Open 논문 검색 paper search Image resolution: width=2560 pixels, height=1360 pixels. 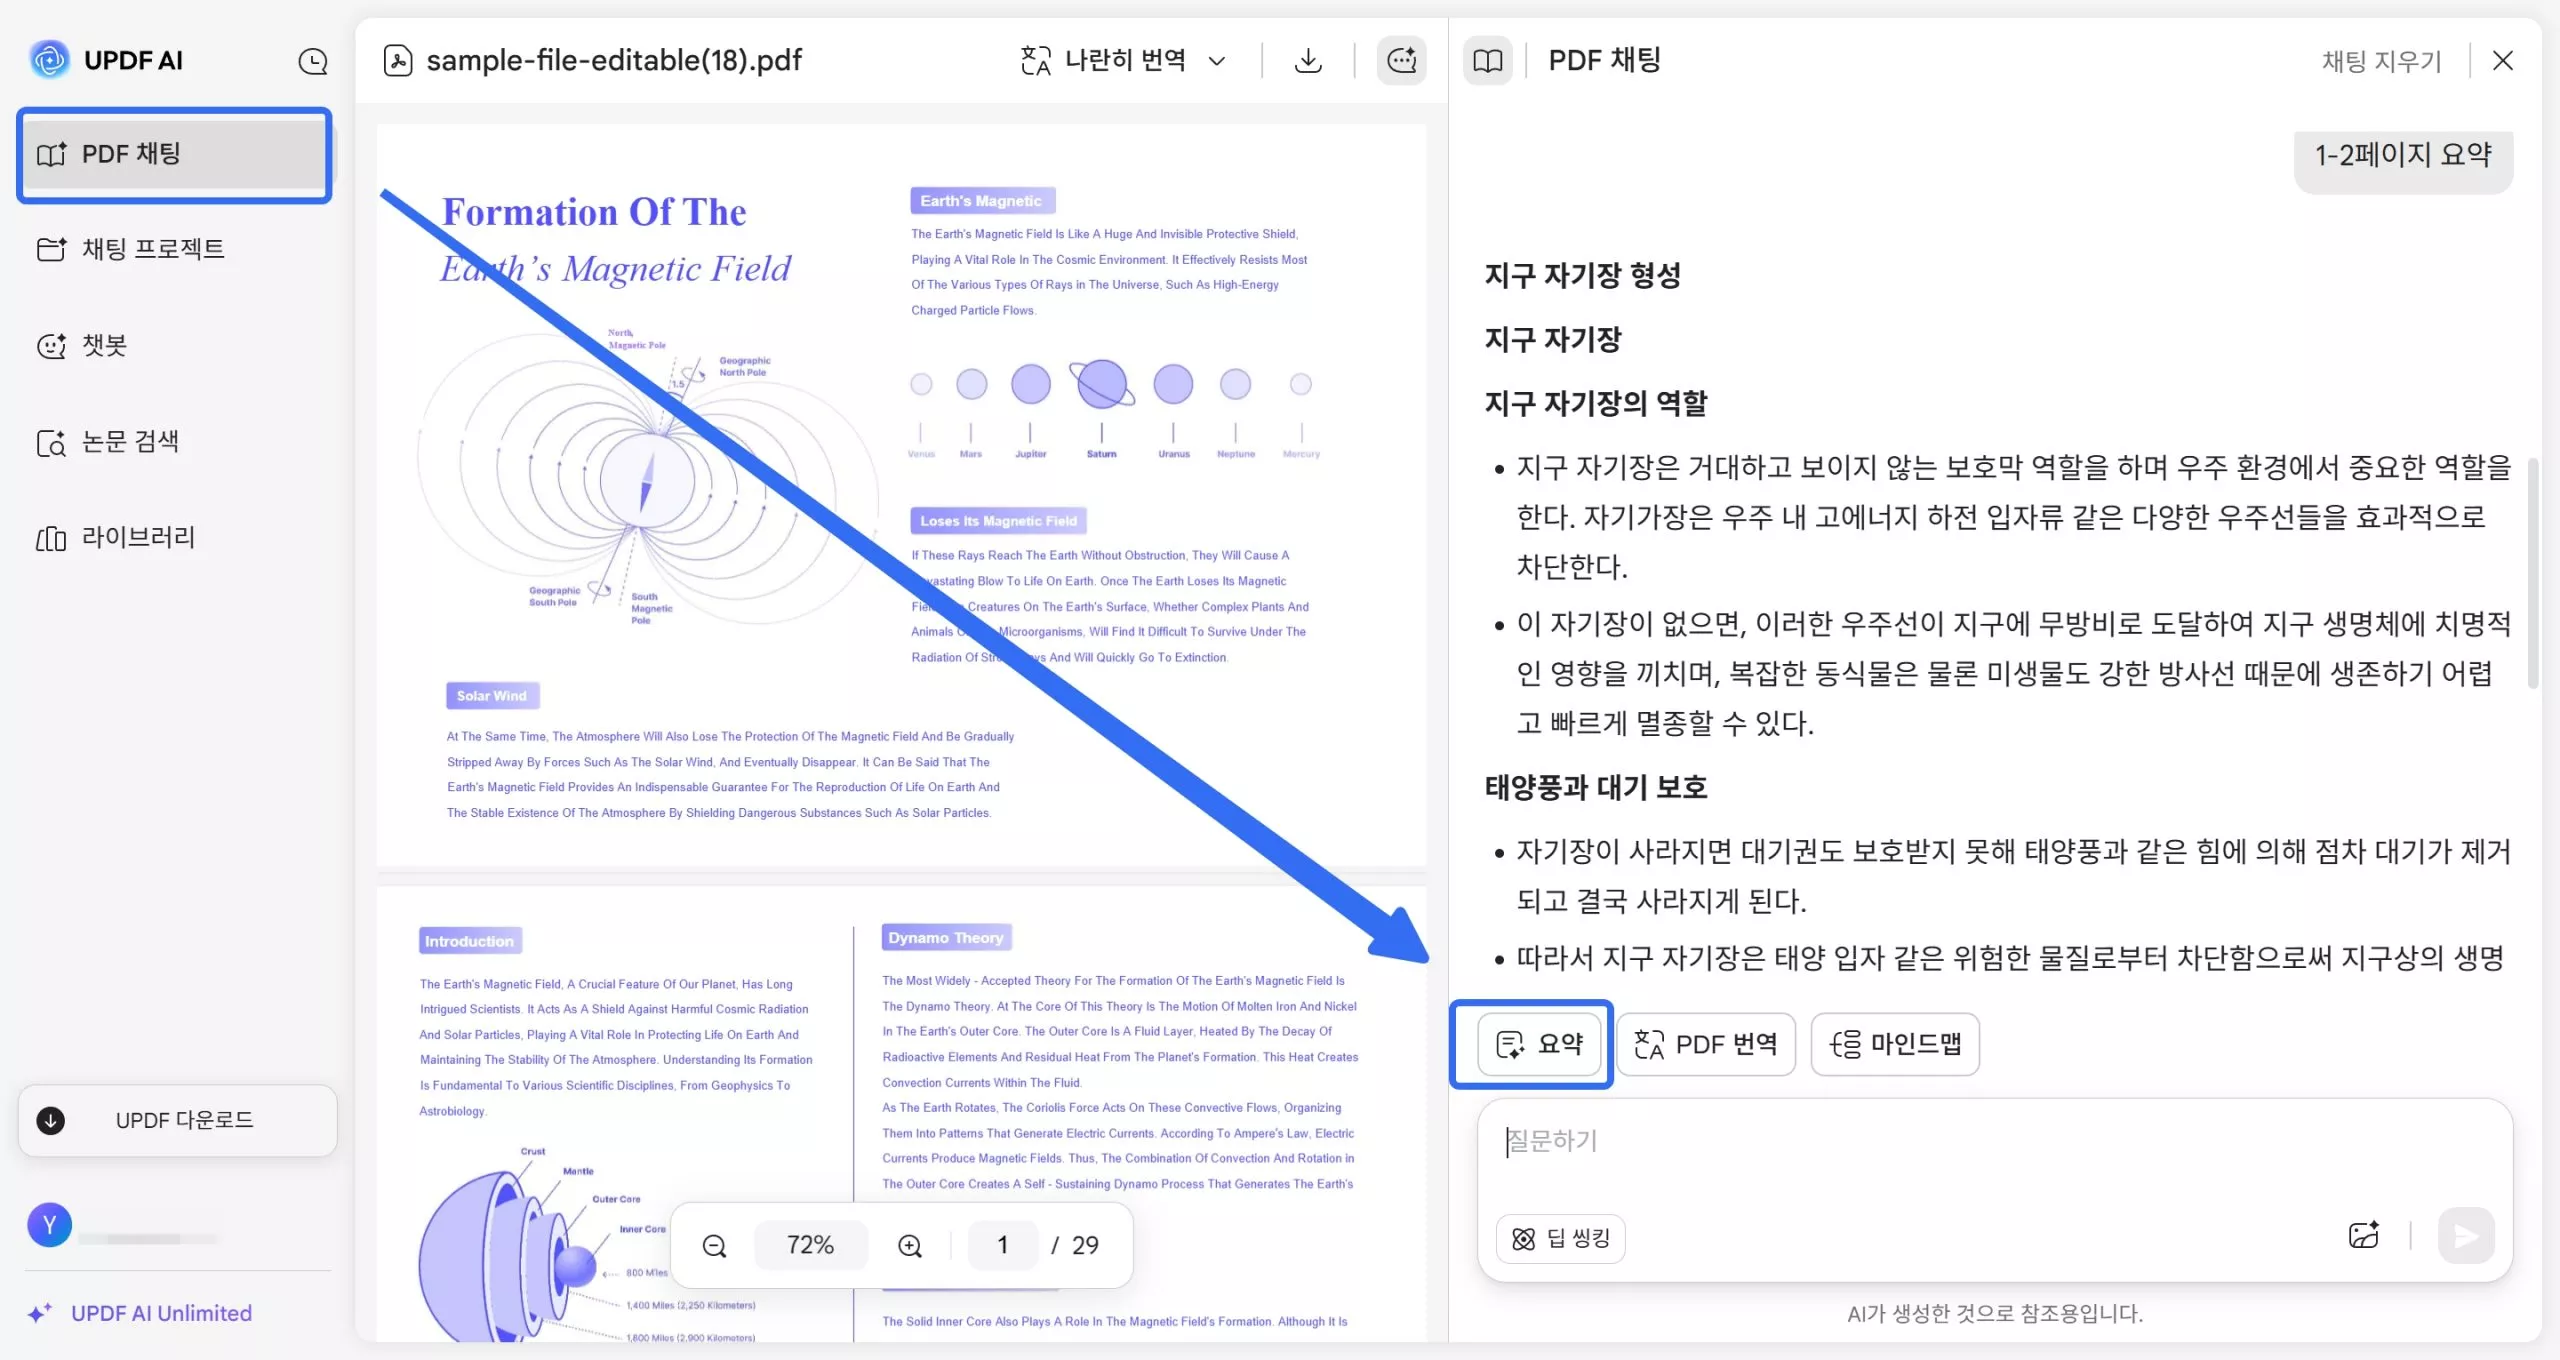[129, 441]
